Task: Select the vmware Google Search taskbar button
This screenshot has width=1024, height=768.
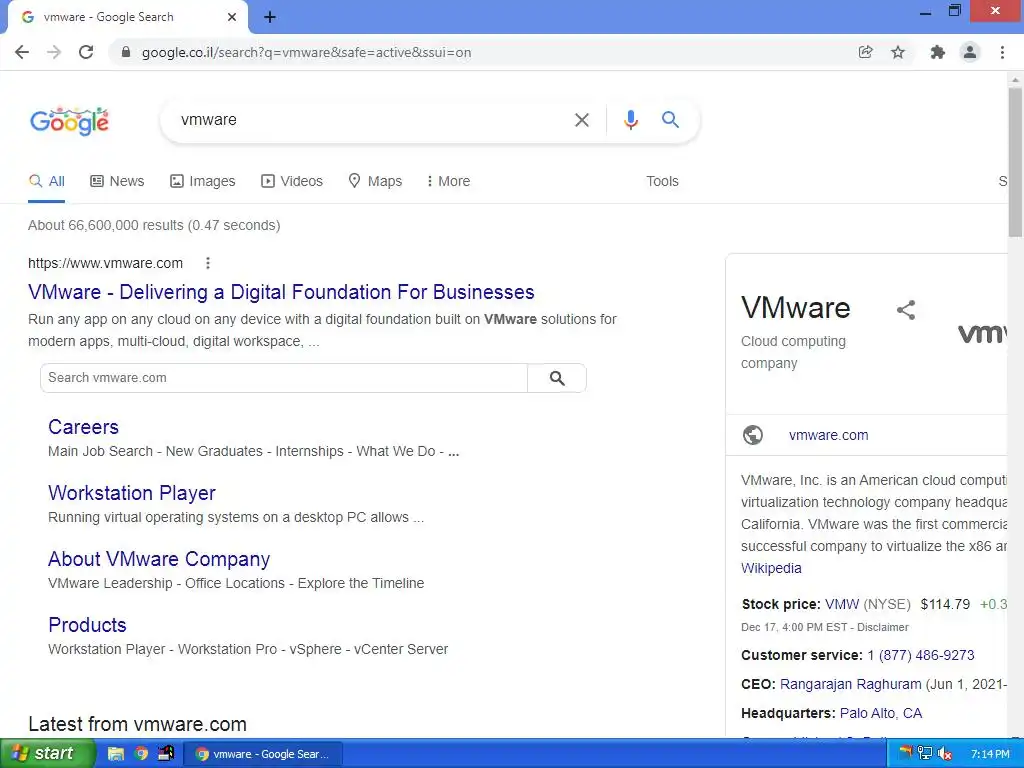Action: [x=263, y=754]
